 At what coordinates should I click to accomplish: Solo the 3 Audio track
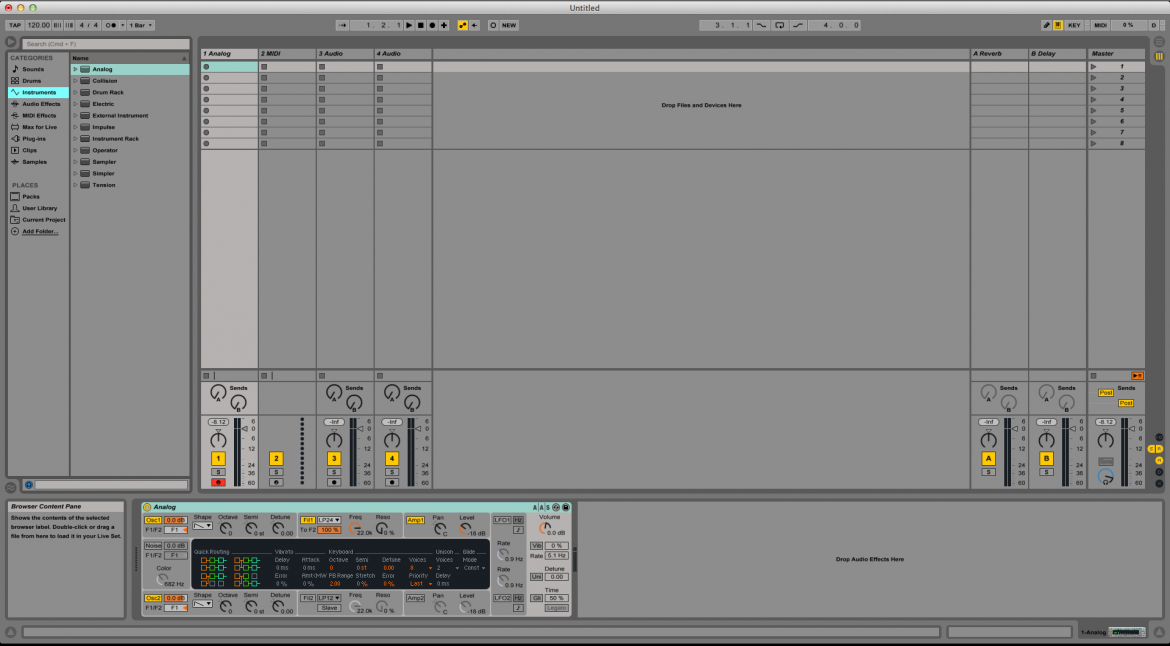tap(334, 472)
